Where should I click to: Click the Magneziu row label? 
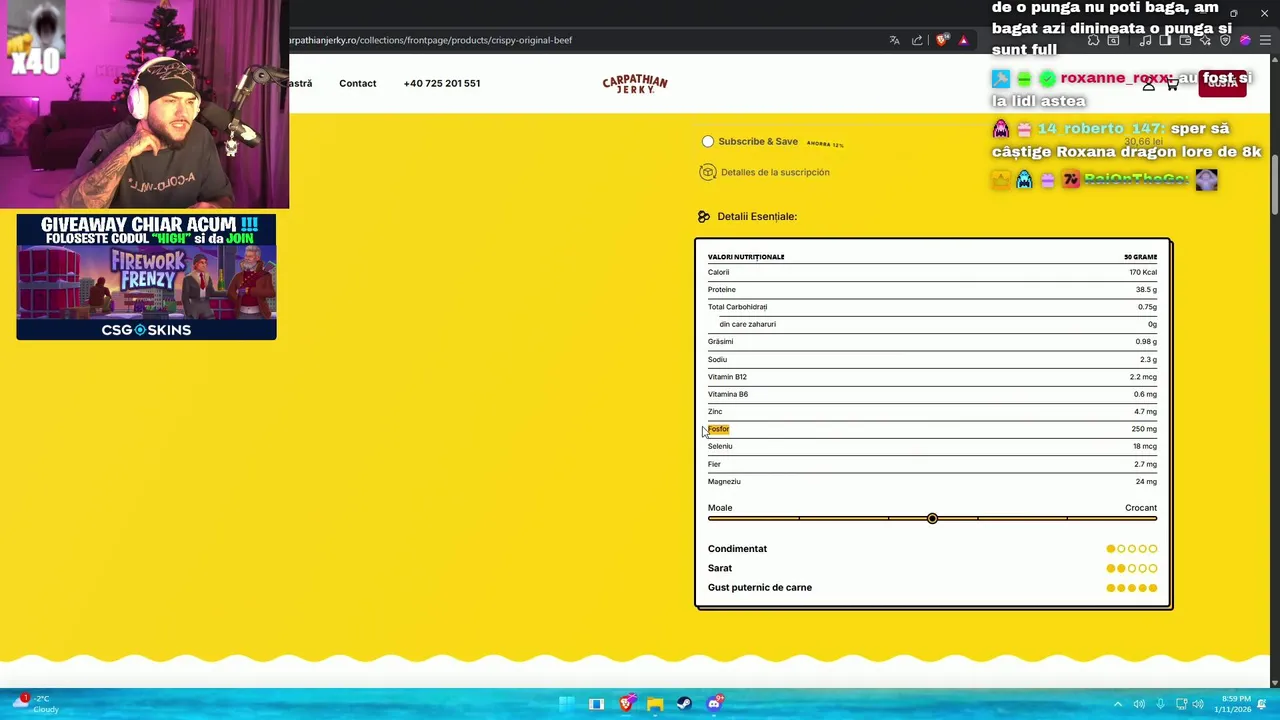click(x=724, y=481)
